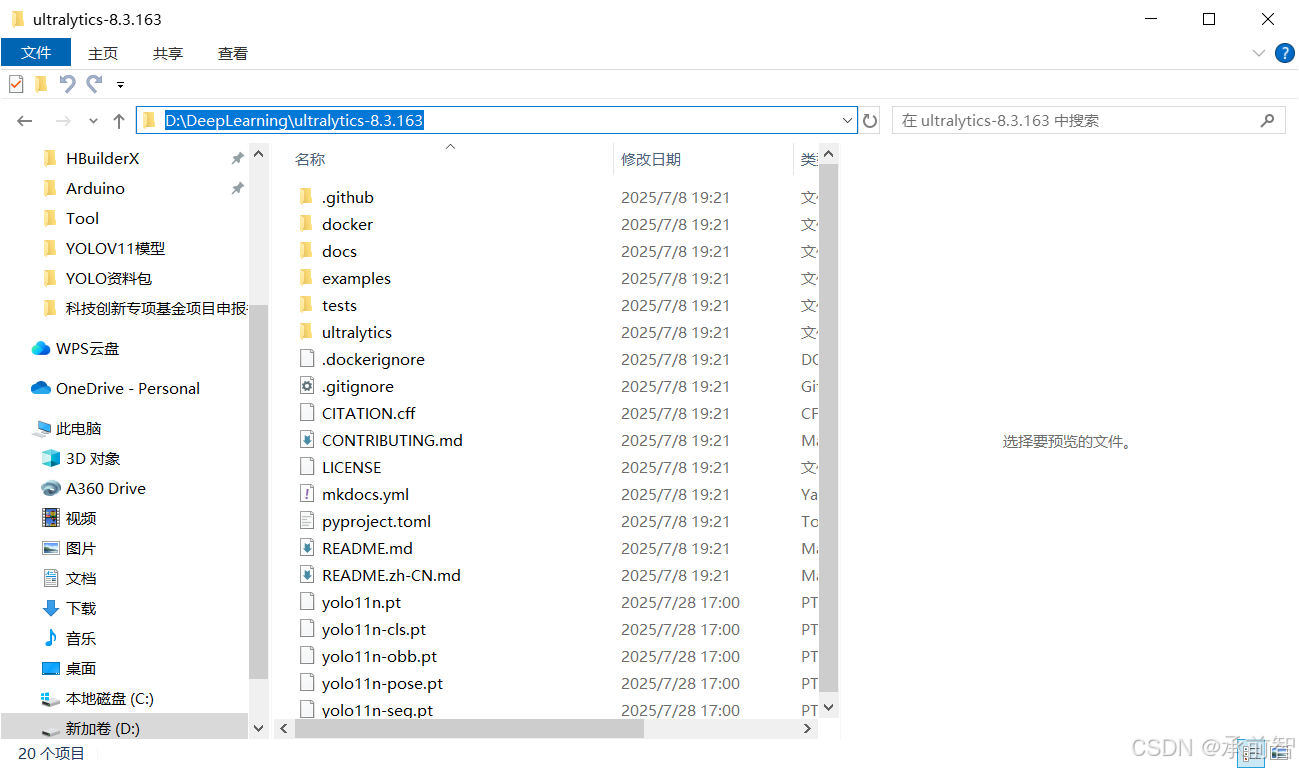Open the 音乐 library in navigation pane

pyautogui.click(x=81, y=638)
